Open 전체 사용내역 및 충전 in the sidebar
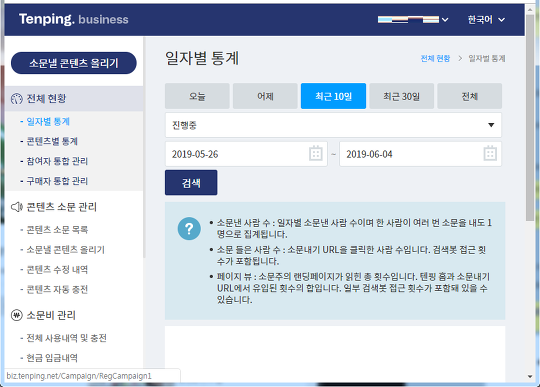Viewport: 540px width, 387px height. [x=66, y=338]
